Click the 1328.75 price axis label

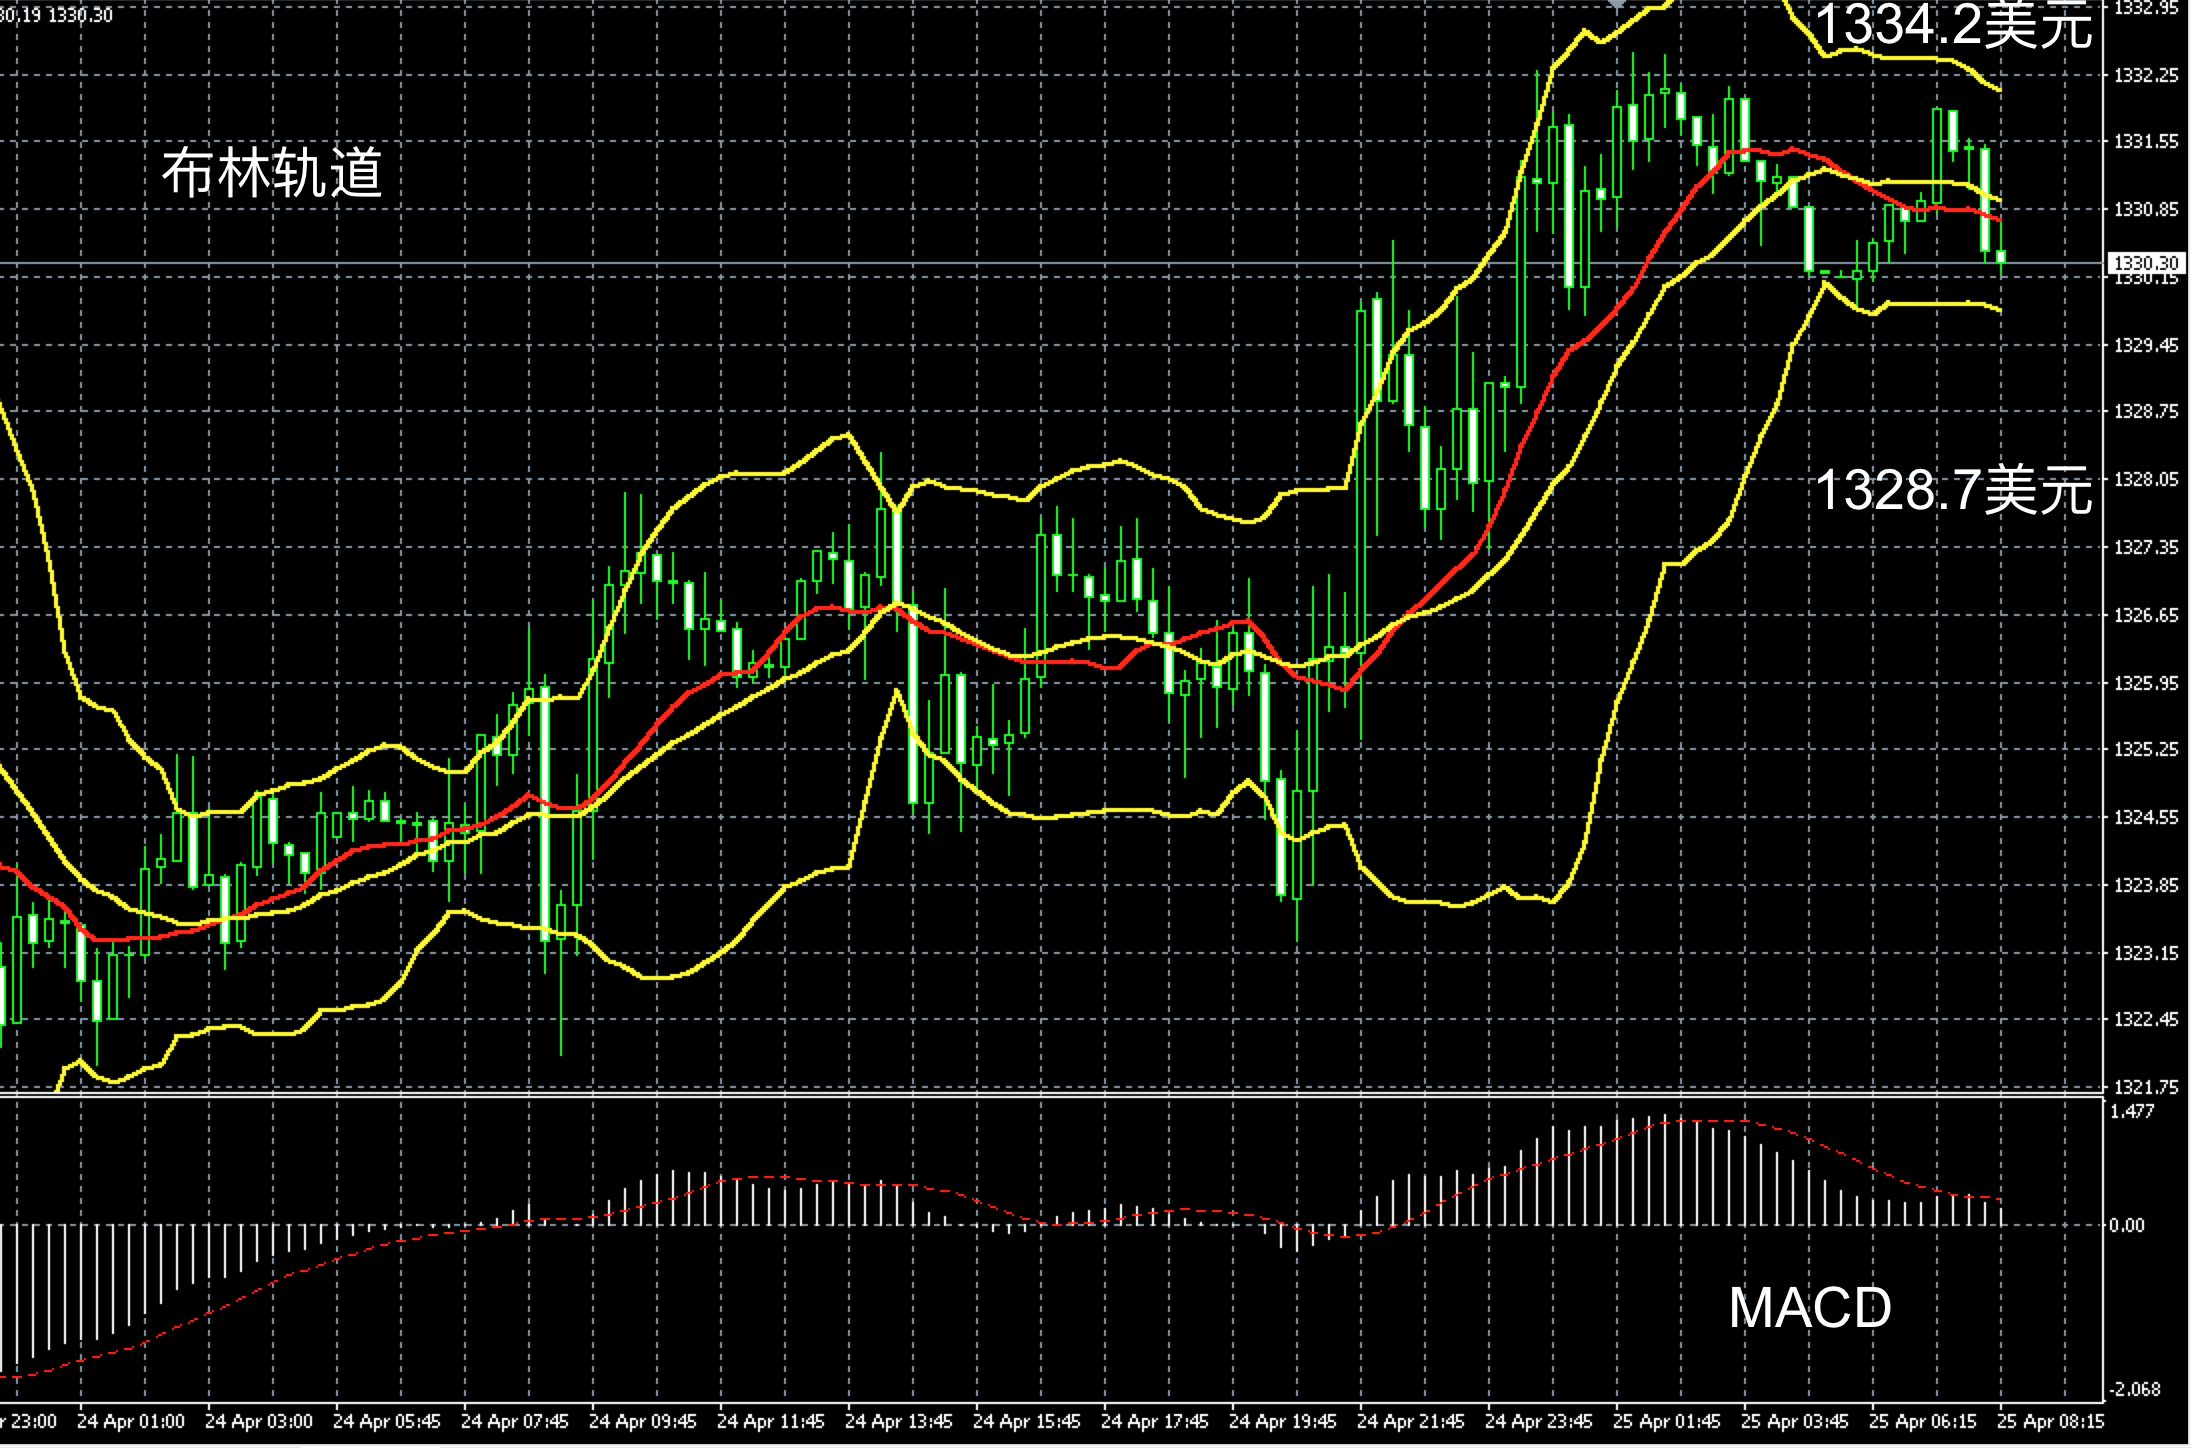(x=2146, y=412)
